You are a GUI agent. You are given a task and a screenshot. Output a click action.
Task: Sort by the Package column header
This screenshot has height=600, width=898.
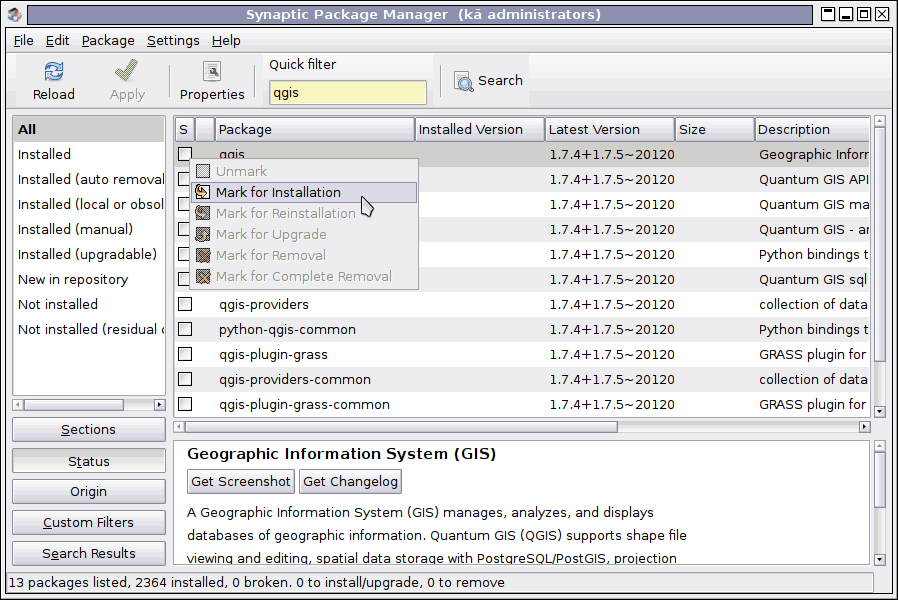pyautogui.click(x=314, y=129)
